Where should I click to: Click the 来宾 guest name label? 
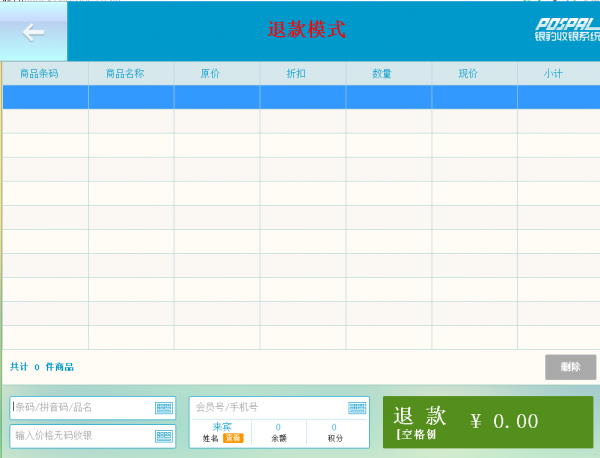tap(222, 427)
